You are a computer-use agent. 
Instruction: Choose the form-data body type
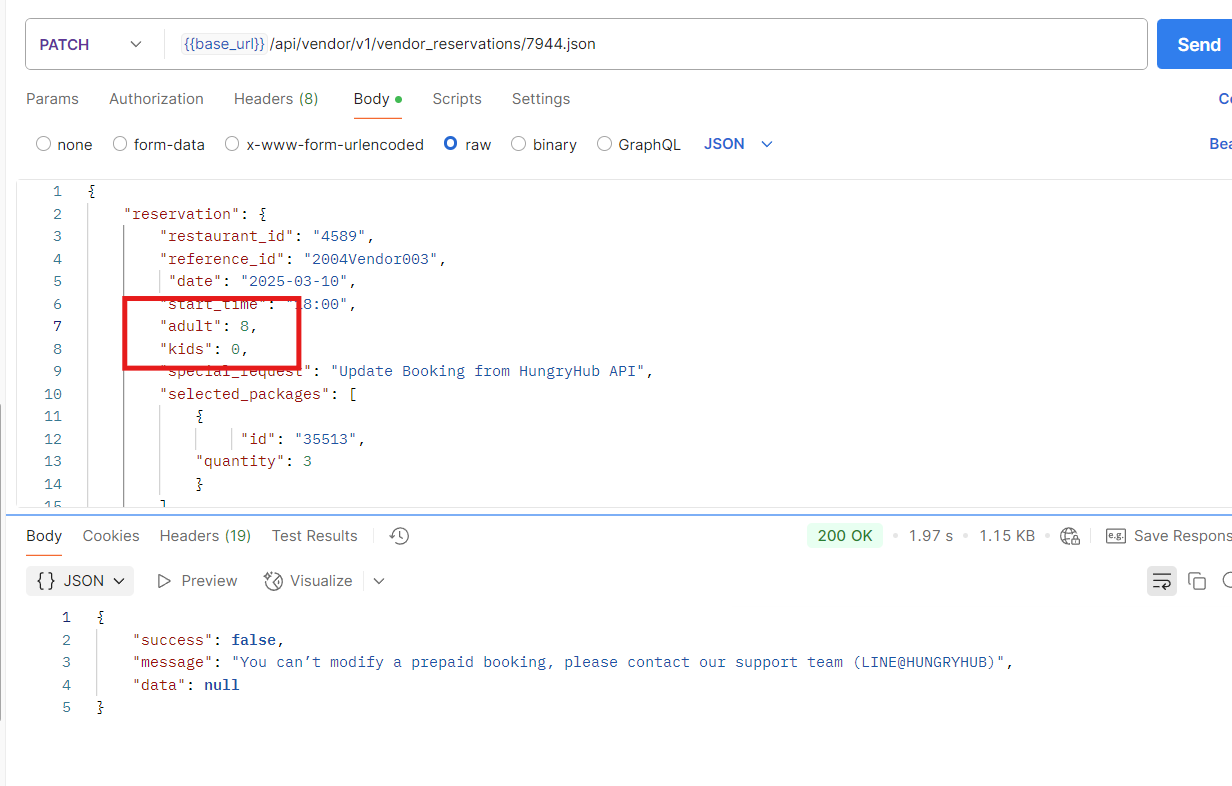click(120, 144)
